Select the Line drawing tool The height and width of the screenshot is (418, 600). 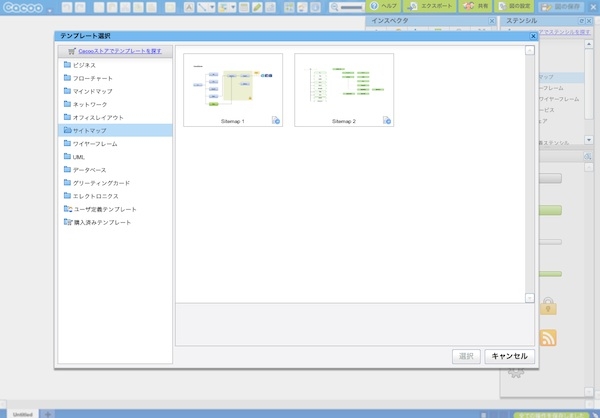pos(202,7)
